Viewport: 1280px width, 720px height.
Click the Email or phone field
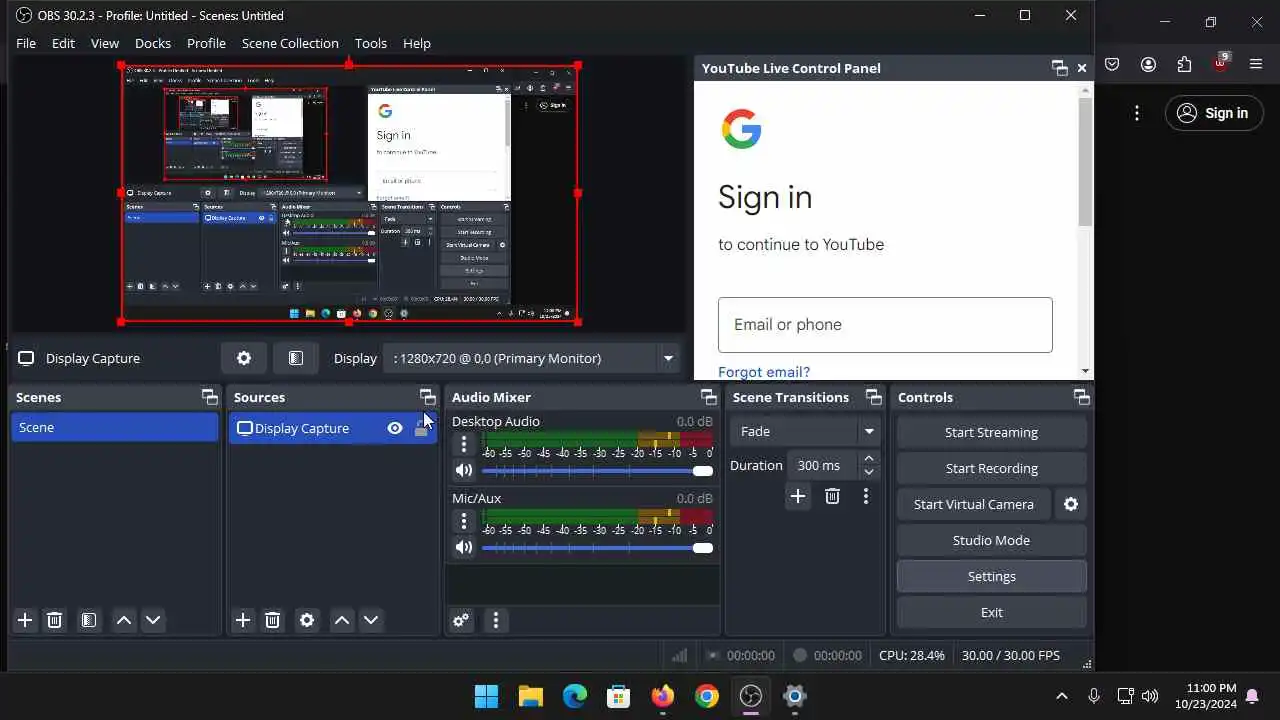(885, 324)
